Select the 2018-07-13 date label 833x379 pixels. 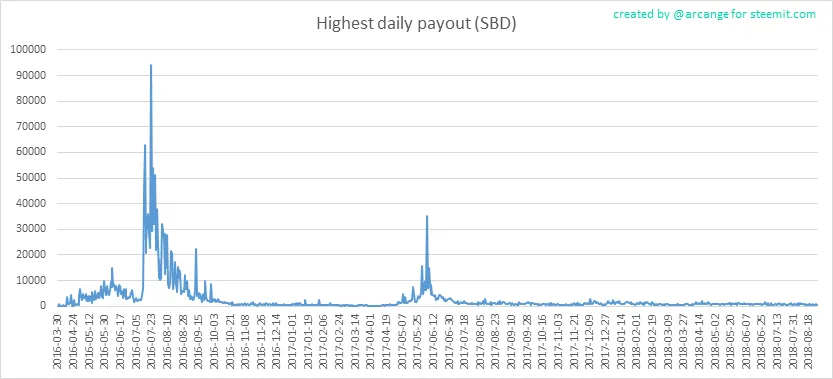778,341
